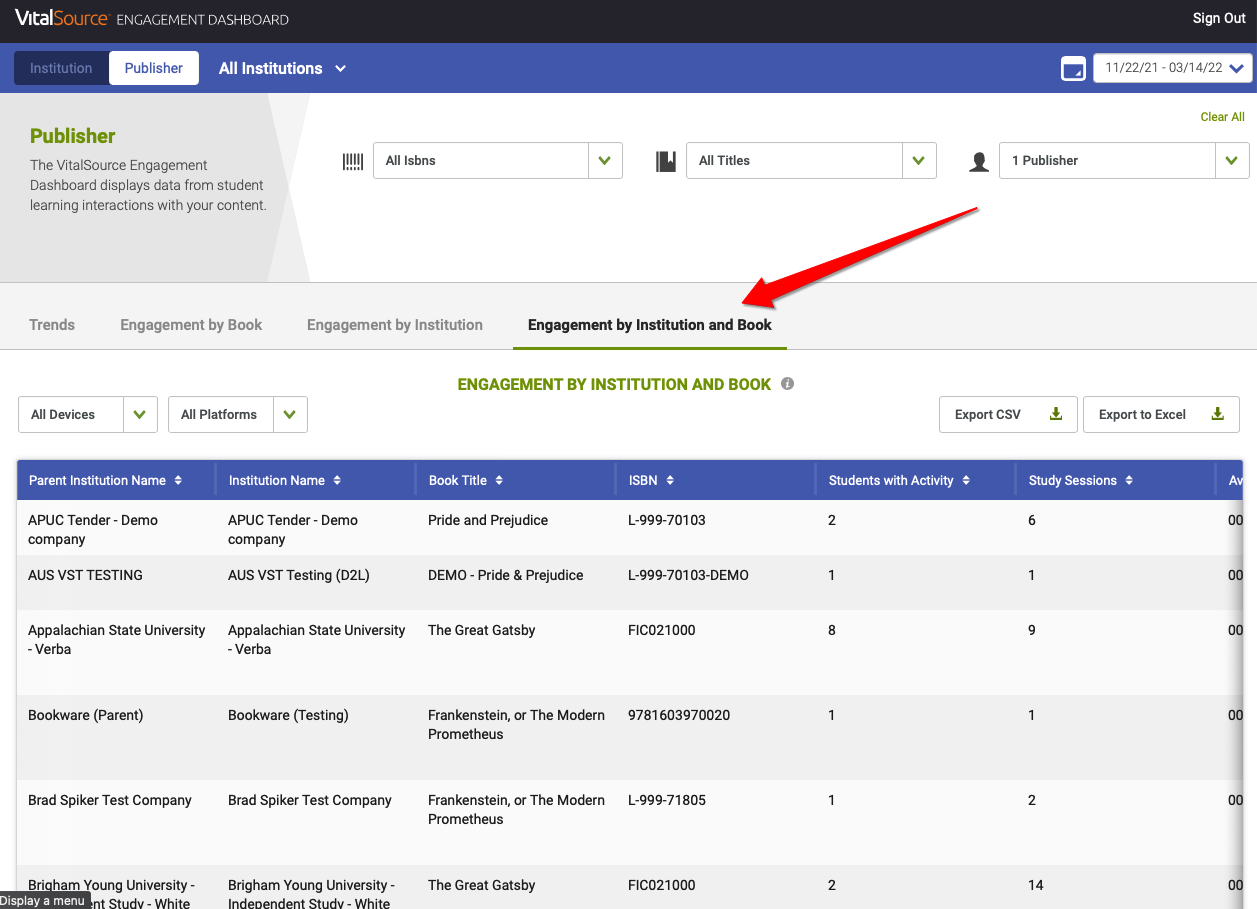1257x909 pixels.
Task: Open the All Titles dropdown
Action: [811, 160]
